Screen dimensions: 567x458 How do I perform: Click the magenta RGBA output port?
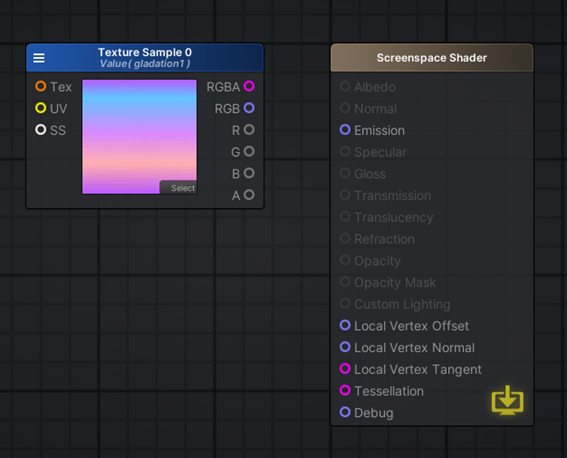tap(249, 86)
